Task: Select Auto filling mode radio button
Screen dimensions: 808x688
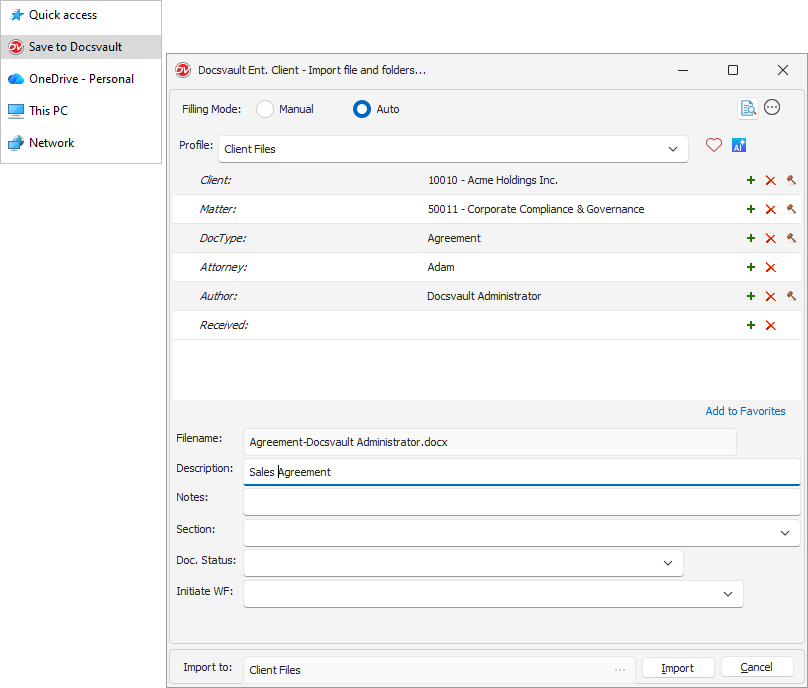Action: (362, 109)
